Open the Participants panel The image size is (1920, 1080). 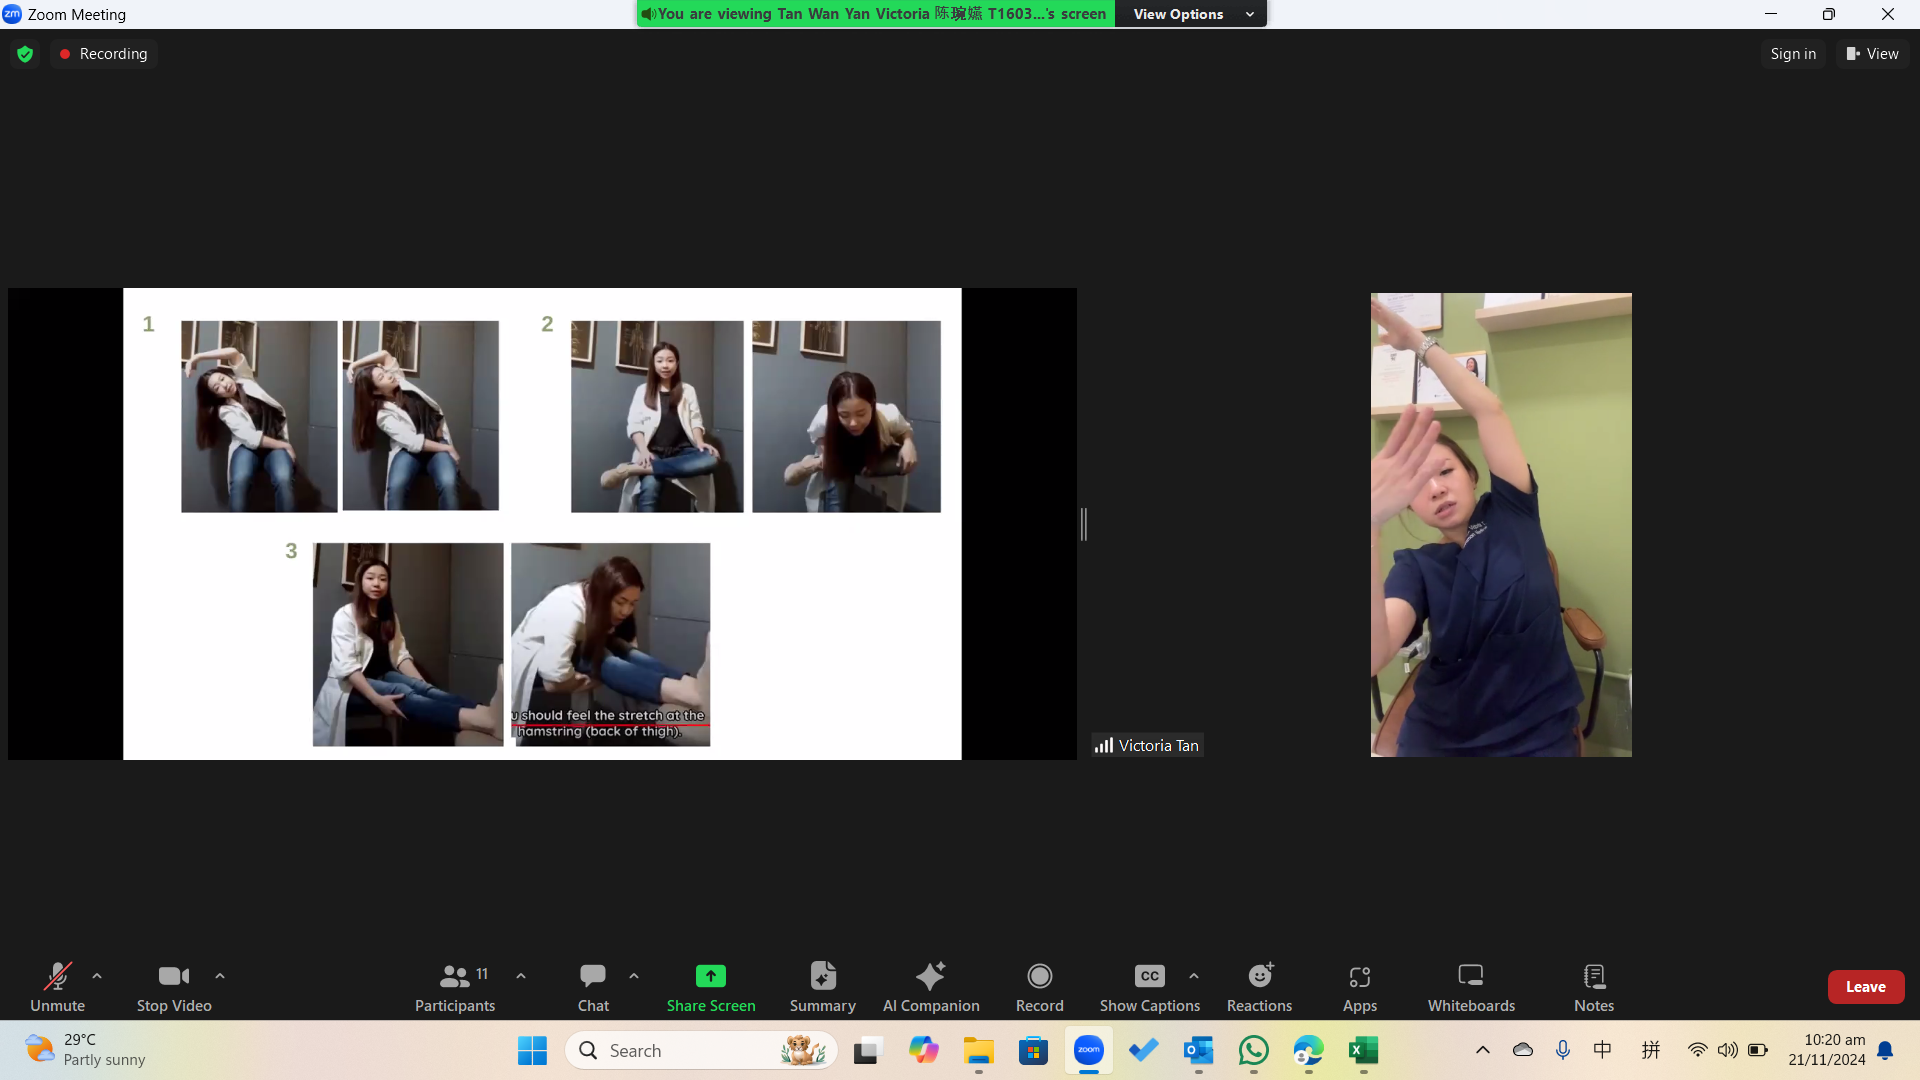(x=455, y=986)
